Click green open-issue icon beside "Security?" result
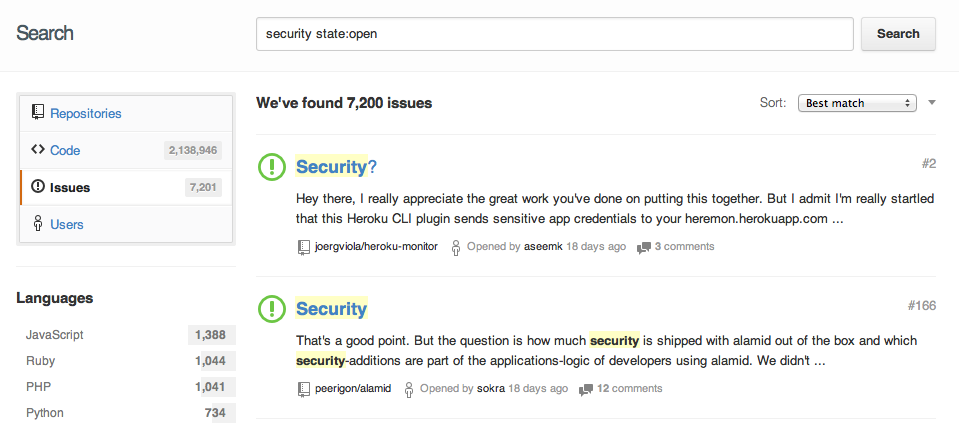959x427 pixels. [x=272, y=167]
